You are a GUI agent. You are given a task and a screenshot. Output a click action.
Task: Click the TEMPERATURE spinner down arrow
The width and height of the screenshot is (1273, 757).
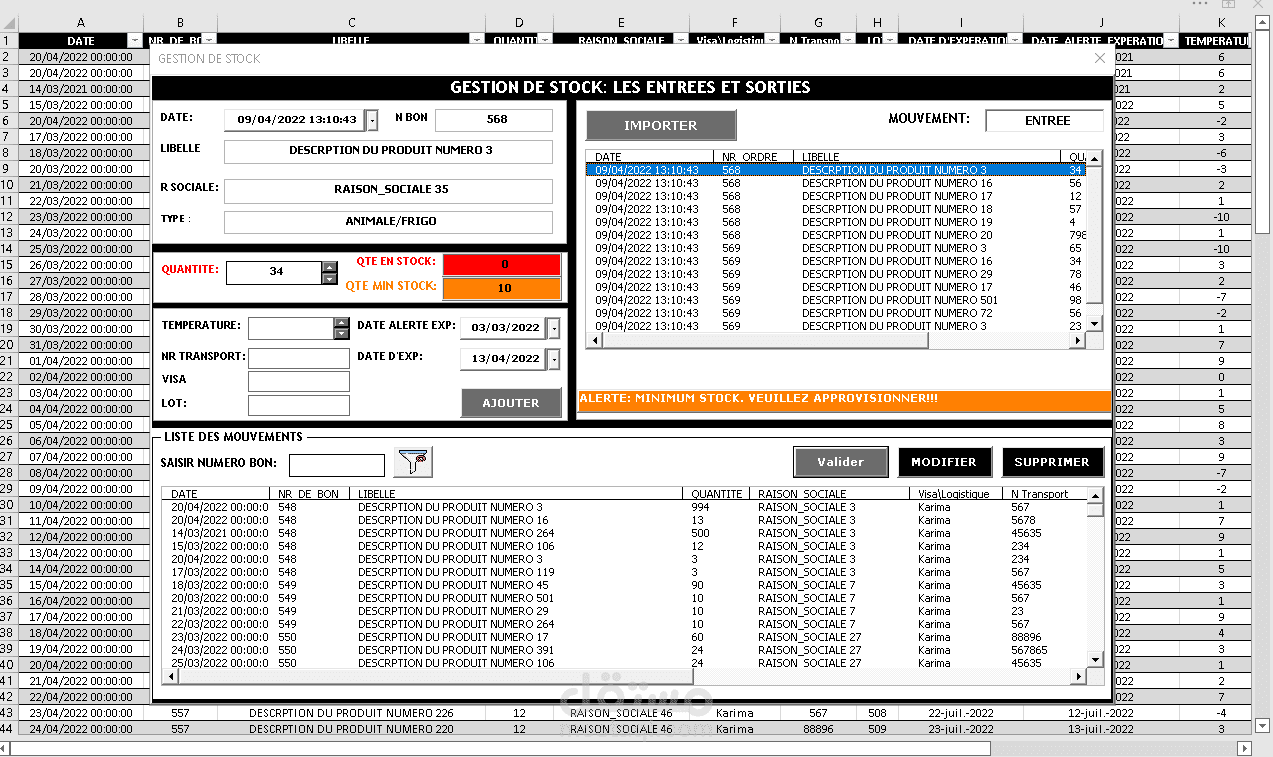[x=341, y=335]
